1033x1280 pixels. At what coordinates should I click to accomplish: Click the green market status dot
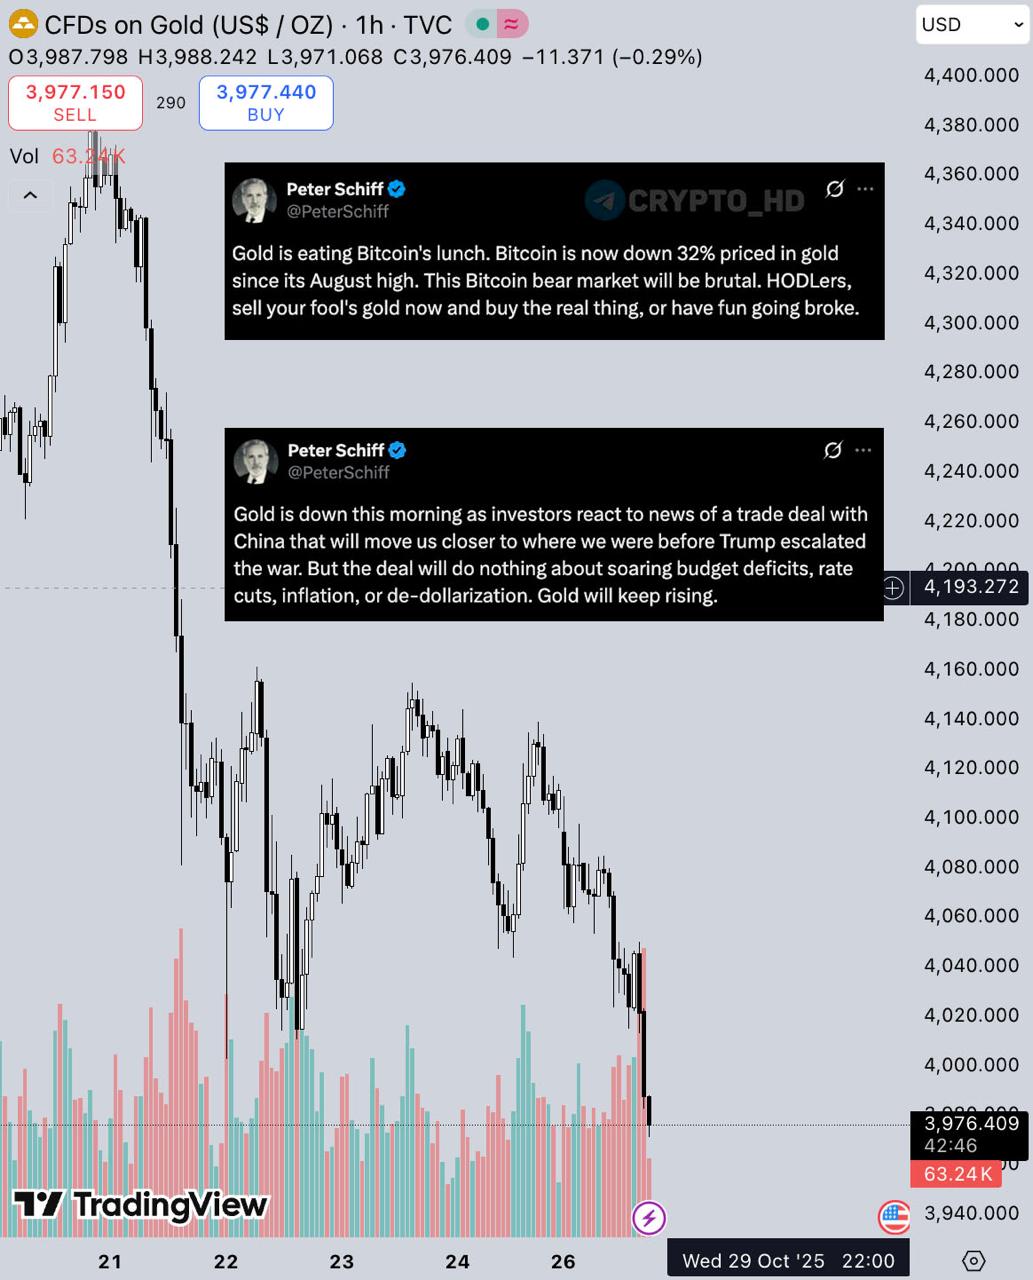pos(483,24)
